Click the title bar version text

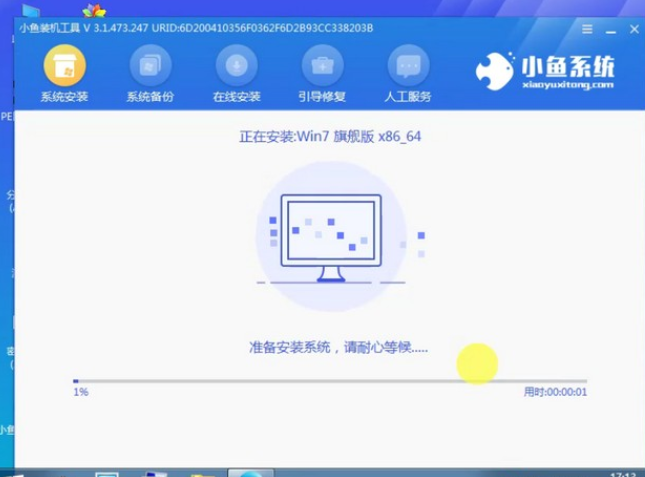pos(196,28)
